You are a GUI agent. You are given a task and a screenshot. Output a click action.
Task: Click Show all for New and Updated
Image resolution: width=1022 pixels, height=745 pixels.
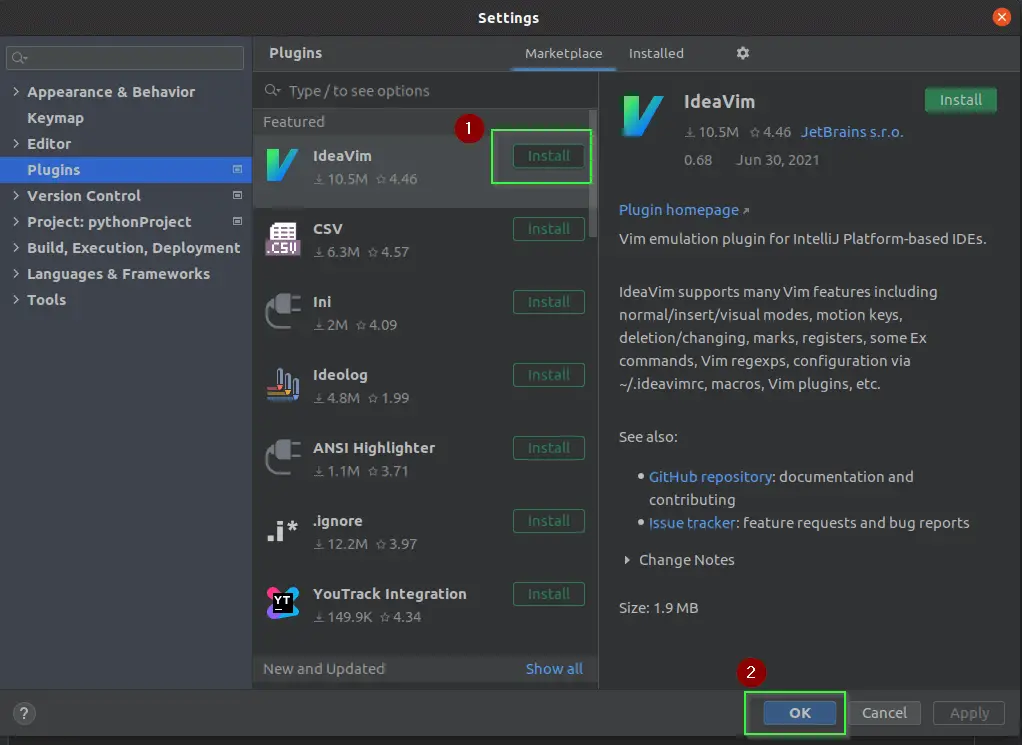tap(554, 669)
